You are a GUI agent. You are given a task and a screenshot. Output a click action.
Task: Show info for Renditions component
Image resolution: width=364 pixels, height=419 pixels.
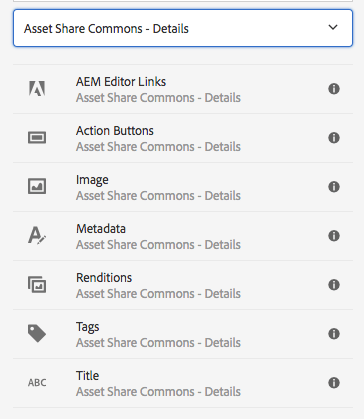click(334, 285)
